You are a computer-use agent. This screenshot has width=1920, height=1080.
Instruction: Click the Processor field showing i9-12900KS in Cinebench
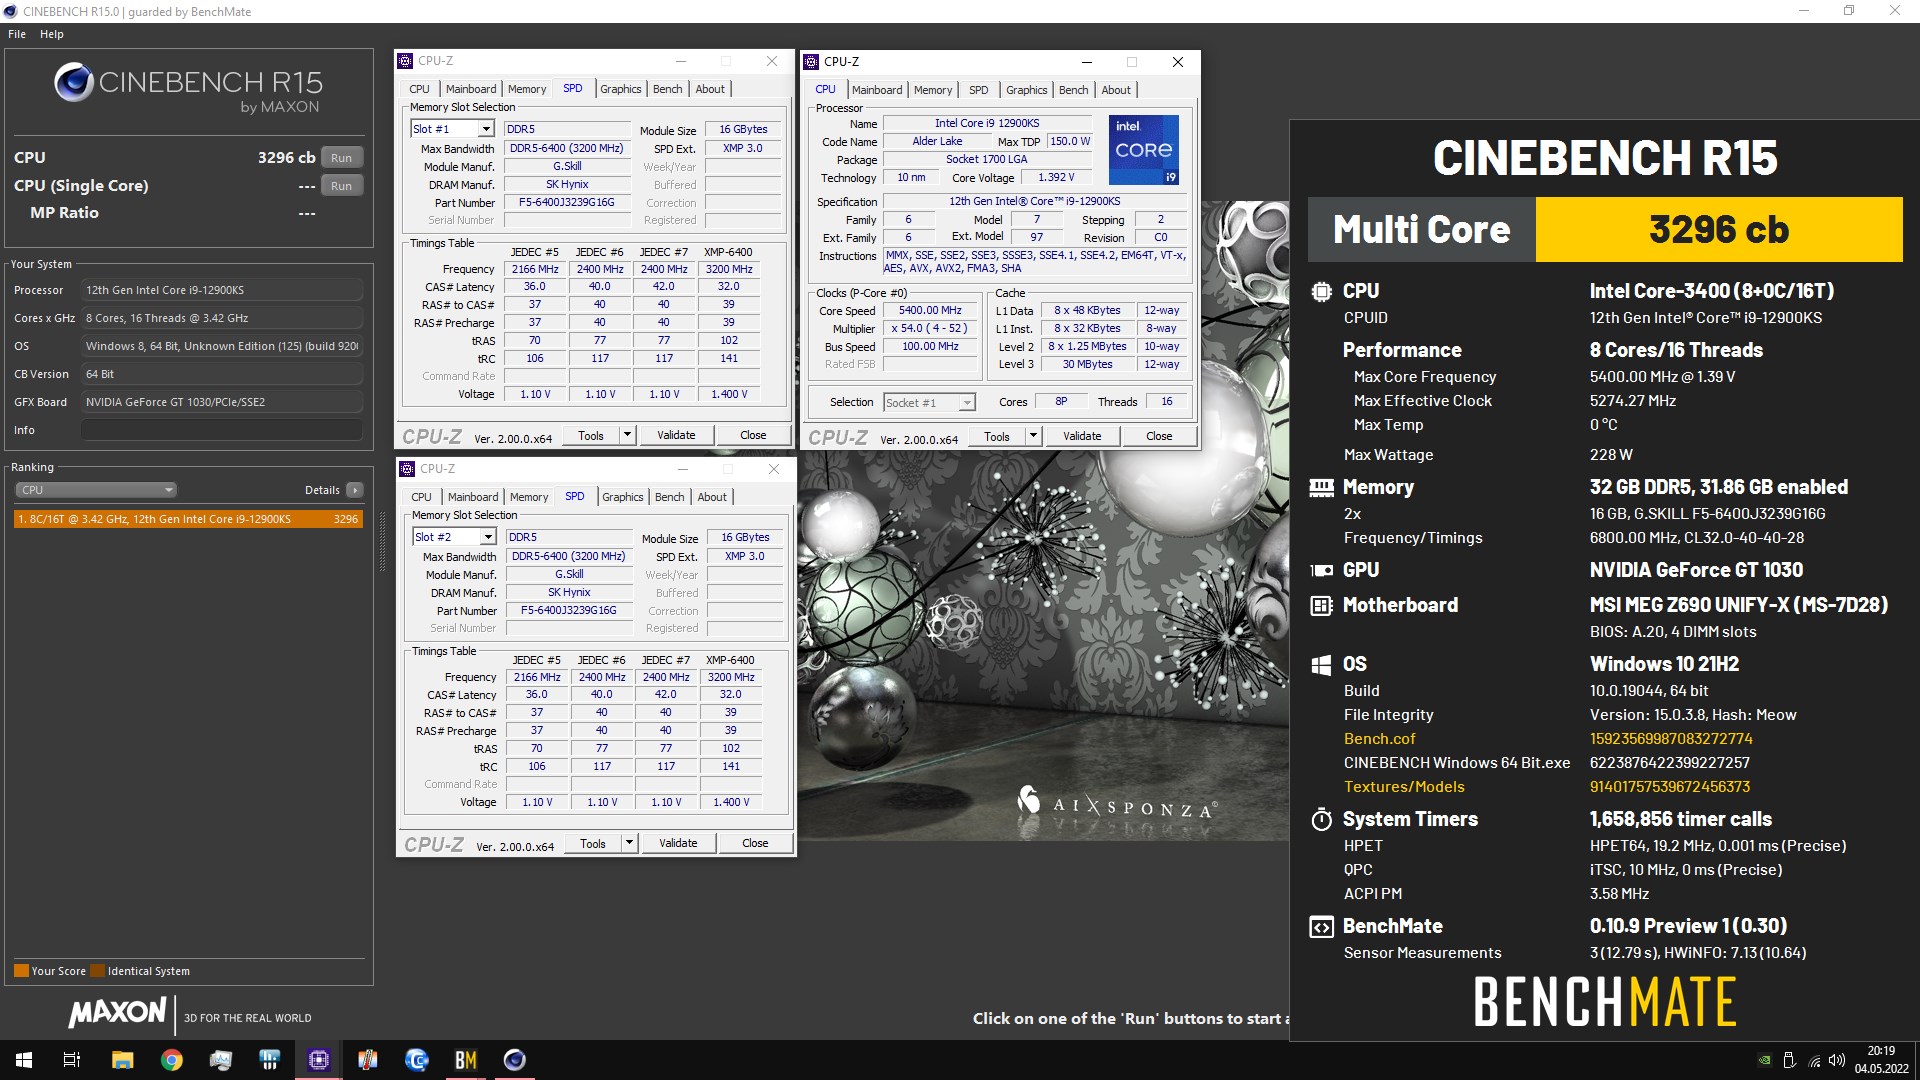tap(222, 290)
